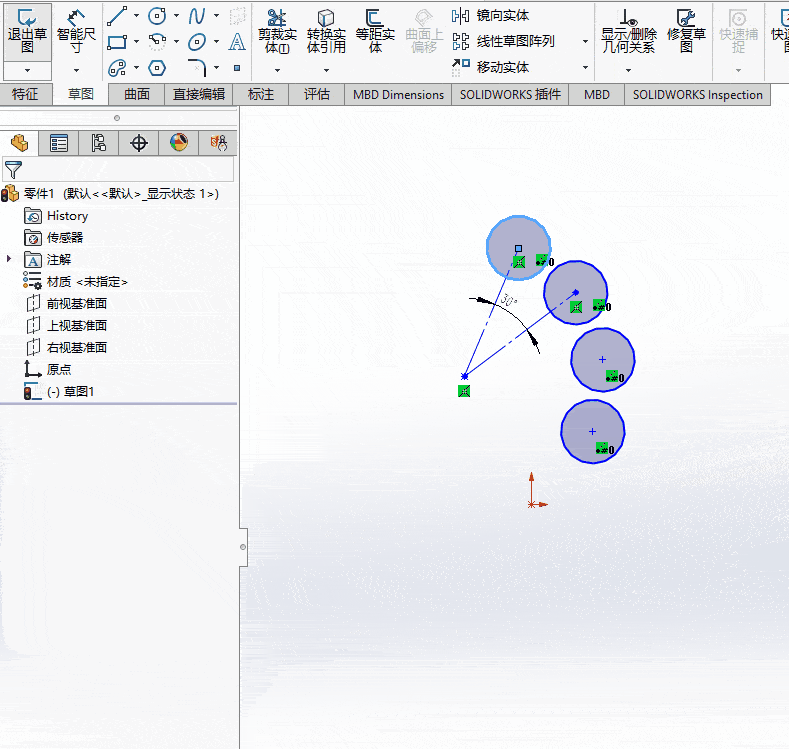Switch to the SOLIDWORKS Inspection tab
The width and height of the screenshot is (789, 749).
click(x=697, y=95)
